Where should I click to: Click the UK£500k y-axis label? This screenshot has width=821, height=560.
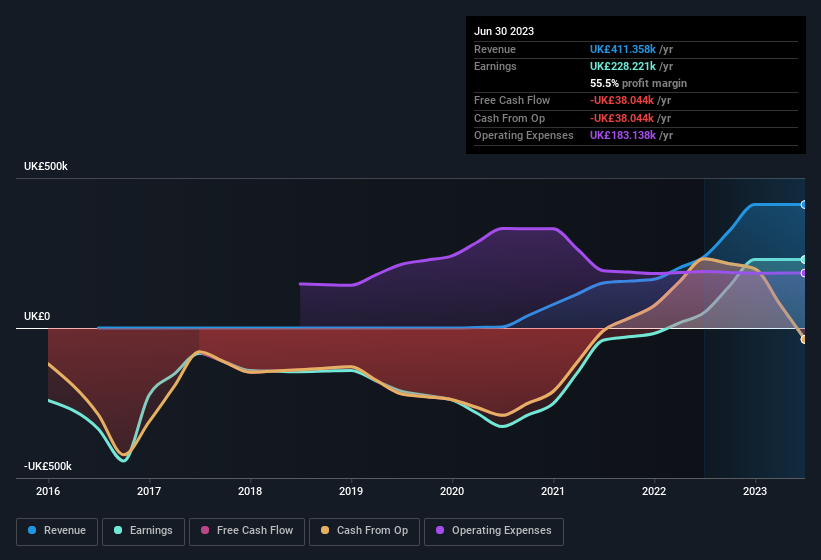(46, 166)
